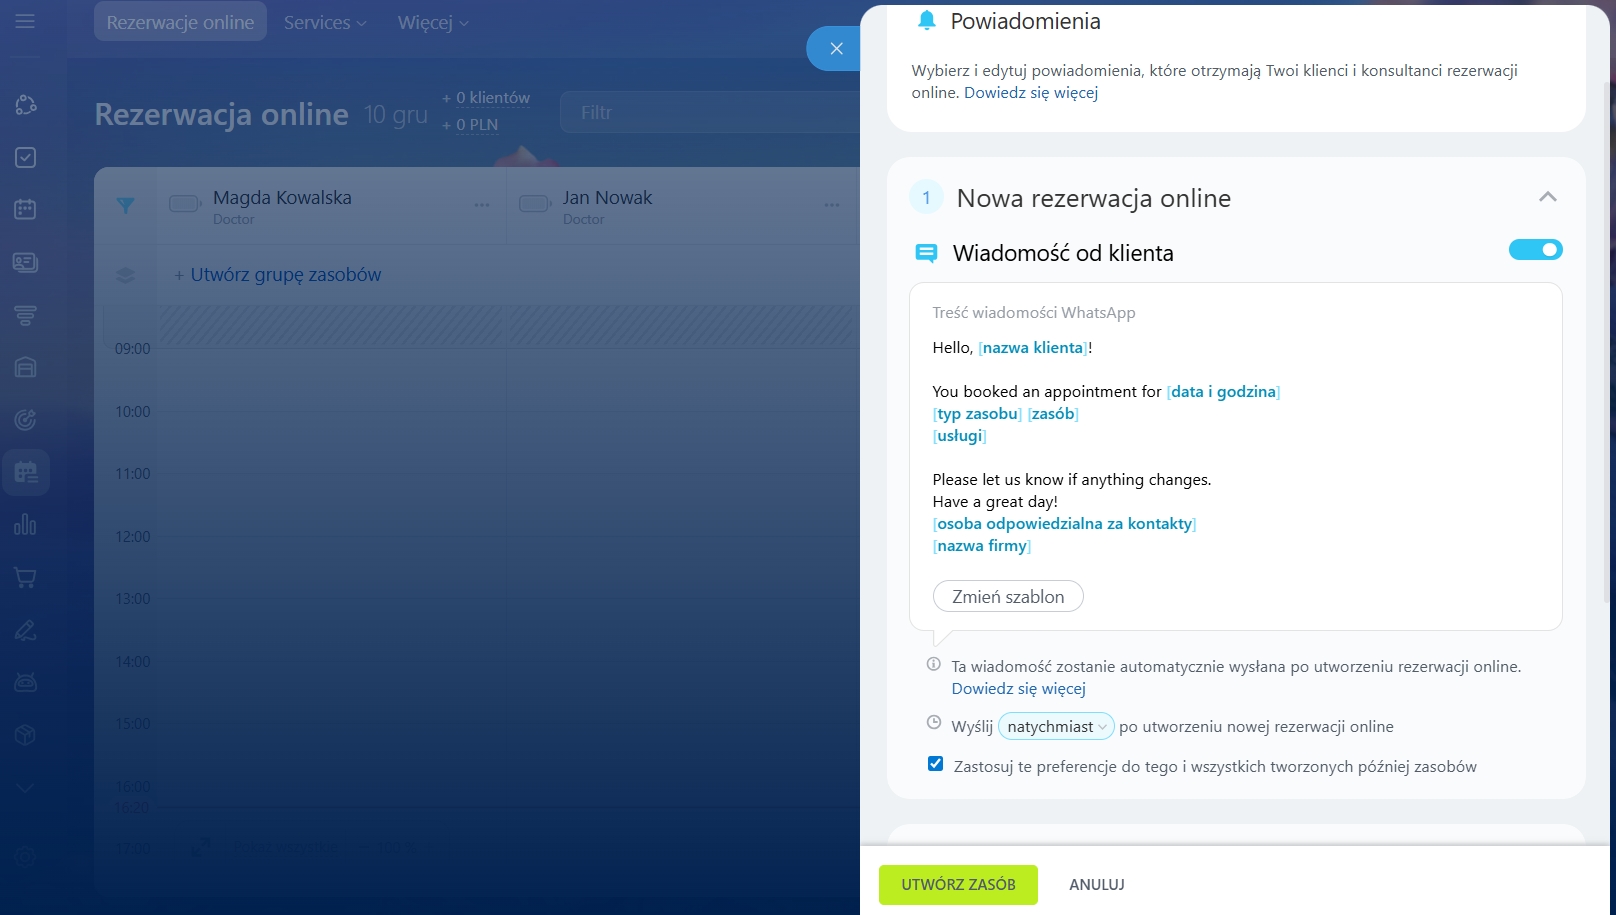
Task: Open the contact card icon in the sidebar
Action: click(26, 262)
